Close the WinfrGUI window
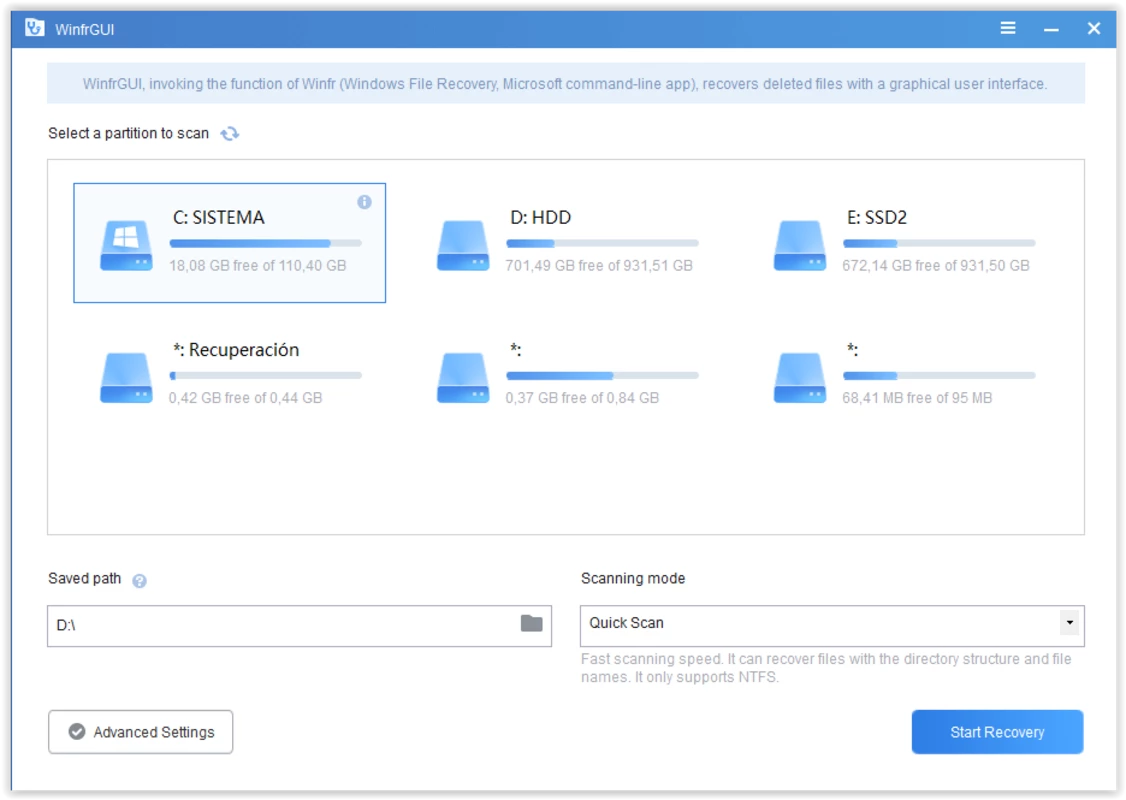Screen dimensions: 1126x800 click(x=1094, y=28)
